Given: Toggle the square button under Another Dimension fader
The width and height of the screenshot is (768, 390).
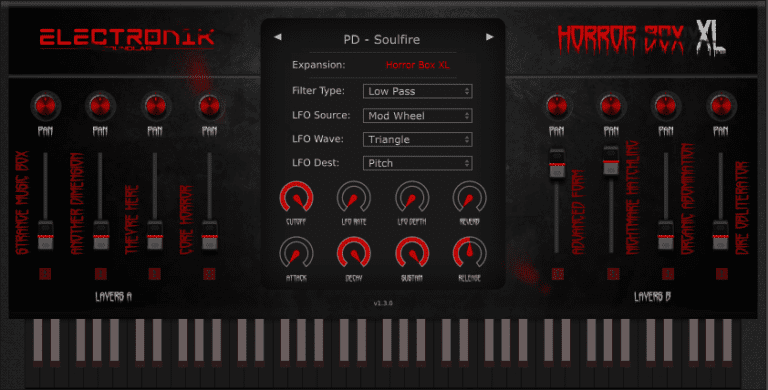Looking at the screenshot, I should 100,273.
